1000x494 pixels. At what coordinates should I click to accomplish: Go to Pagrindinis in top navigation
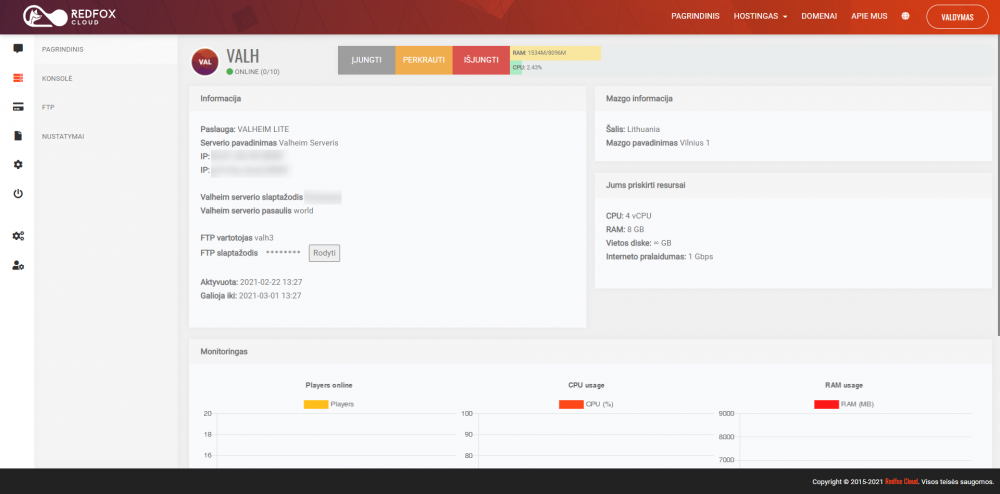pos(695,17)
